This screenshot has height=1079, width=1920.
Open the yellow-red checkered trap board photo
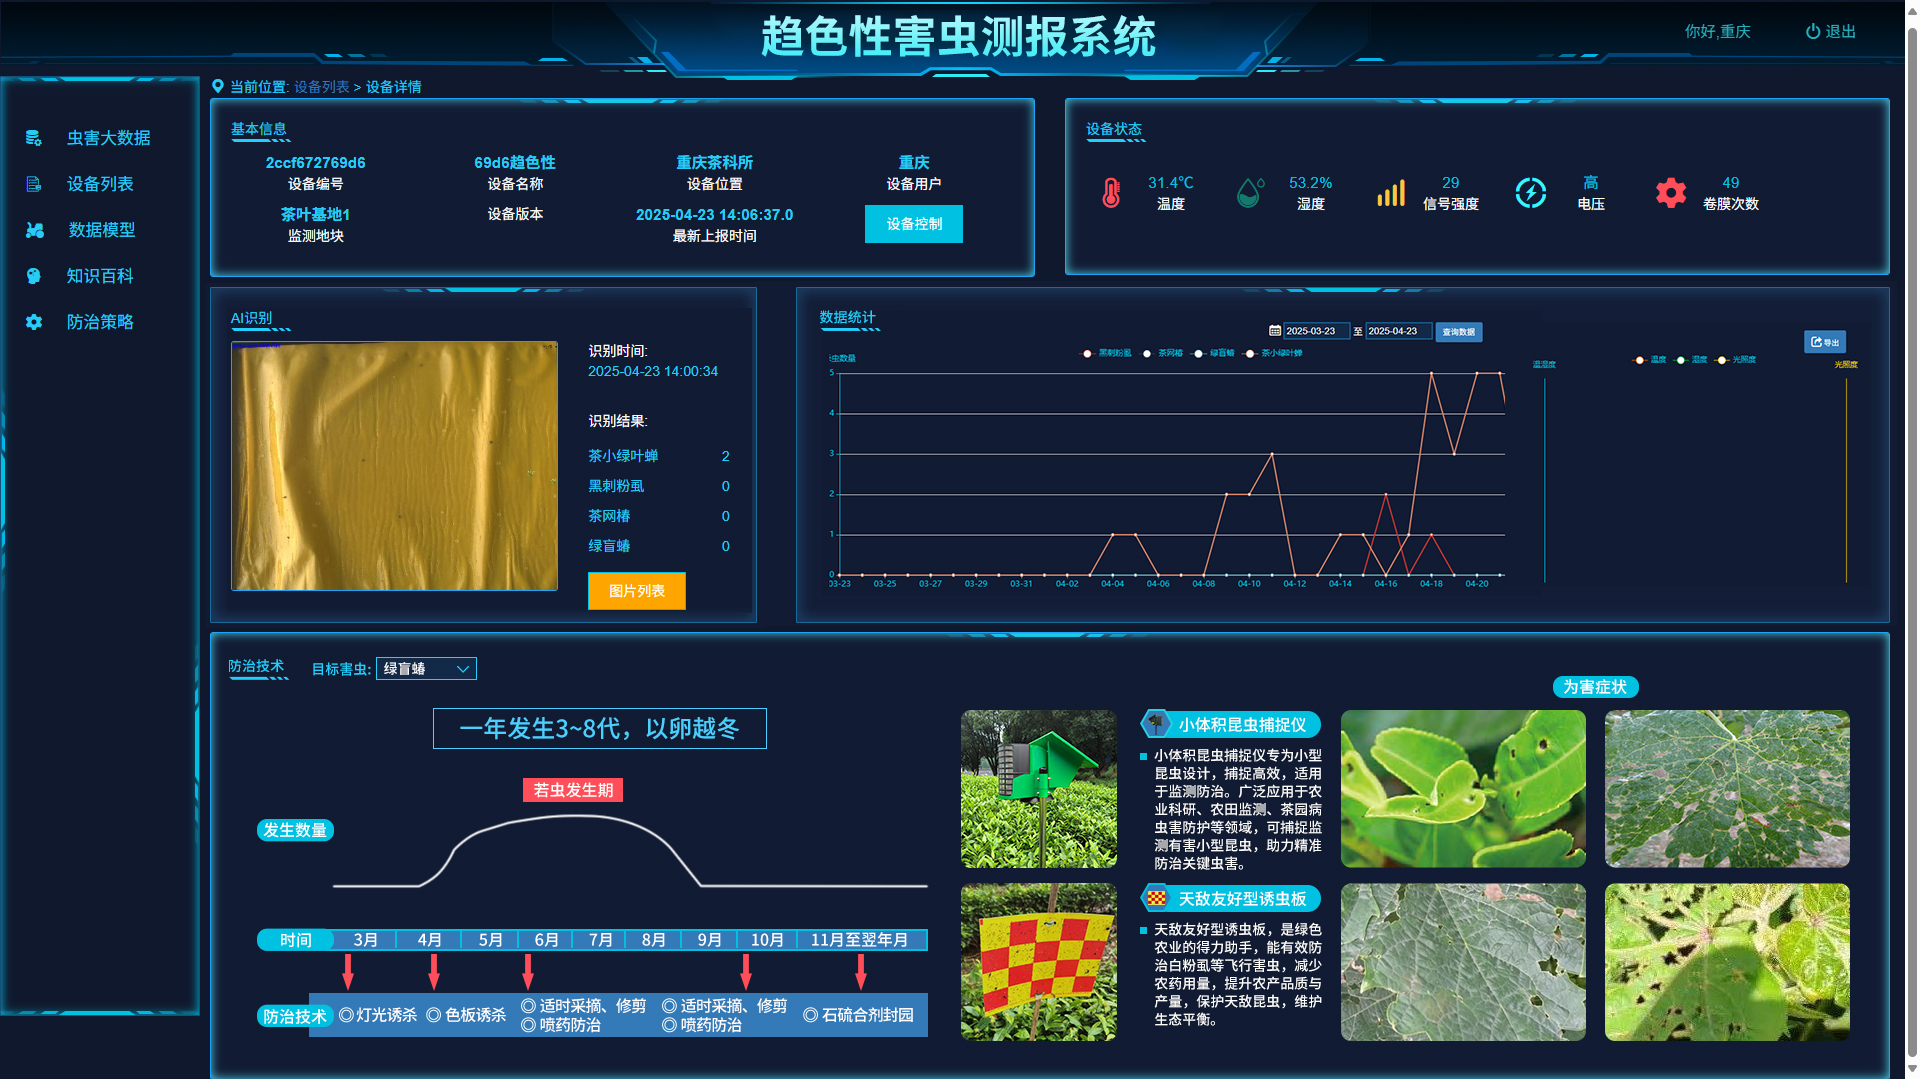tap(1039, 962)
